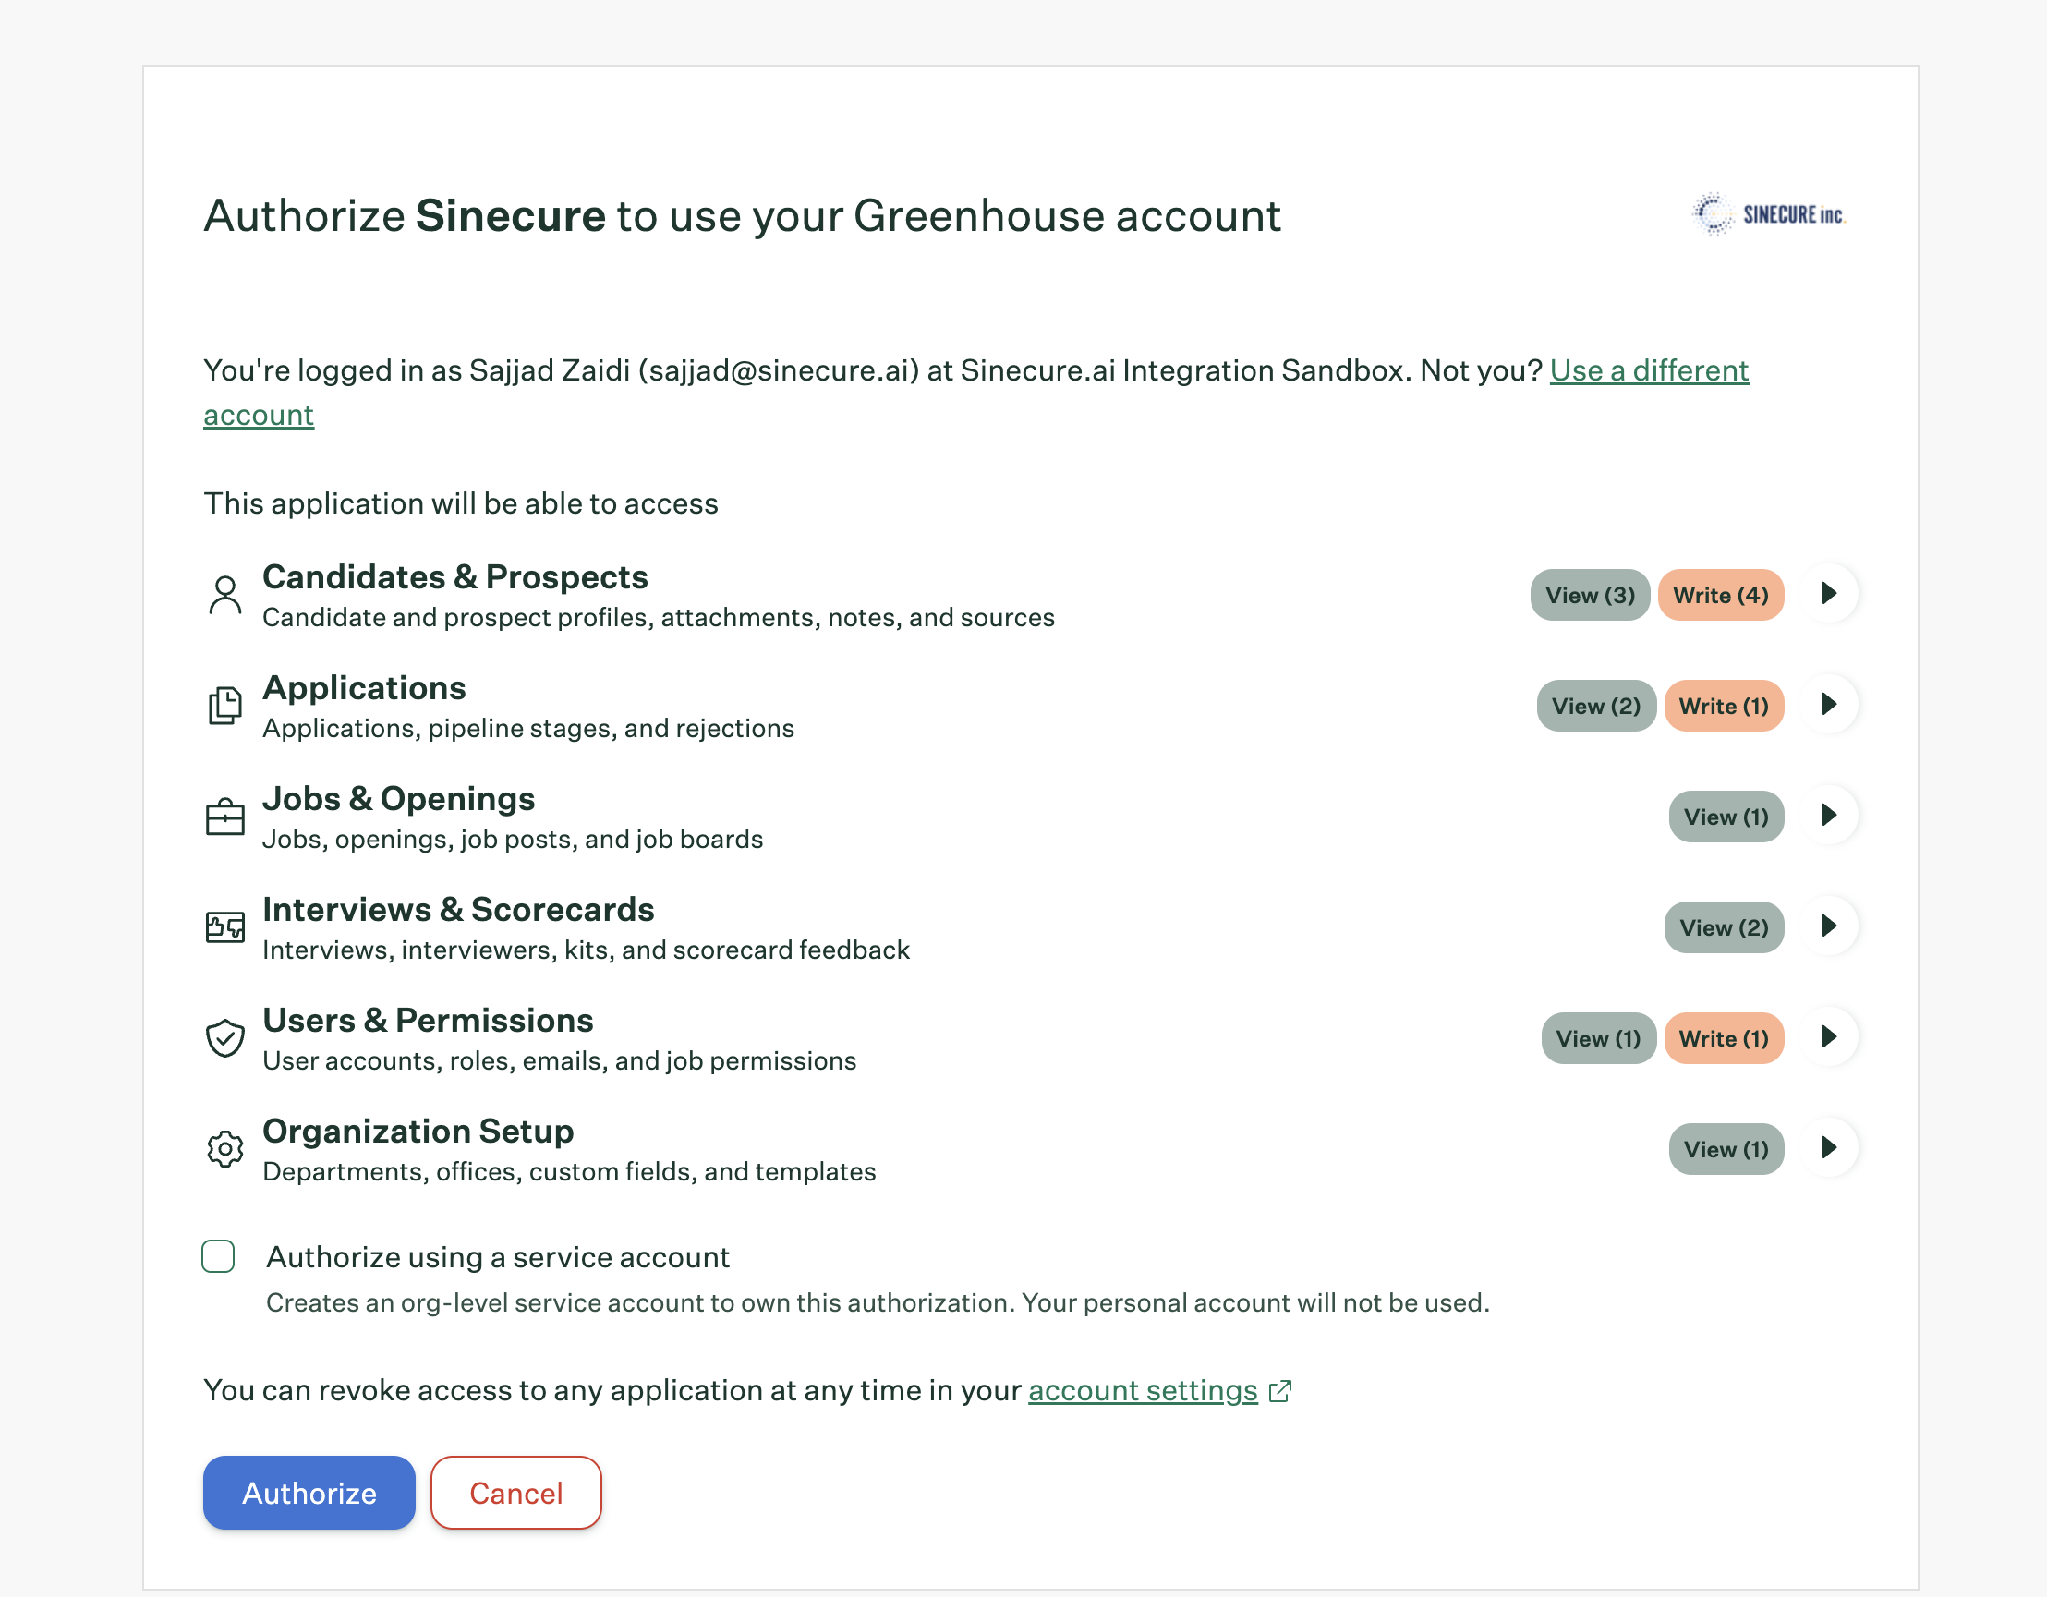Click Write (4) badge for Candidates & Prospects

tap(1721, 595)
